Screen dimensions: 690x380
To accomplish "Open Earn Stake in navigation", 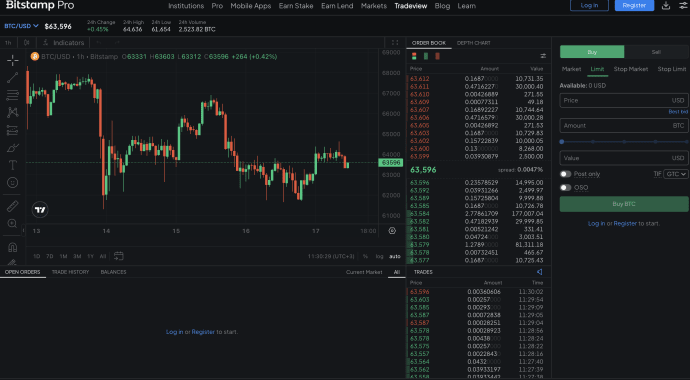I will click(296, 6).
